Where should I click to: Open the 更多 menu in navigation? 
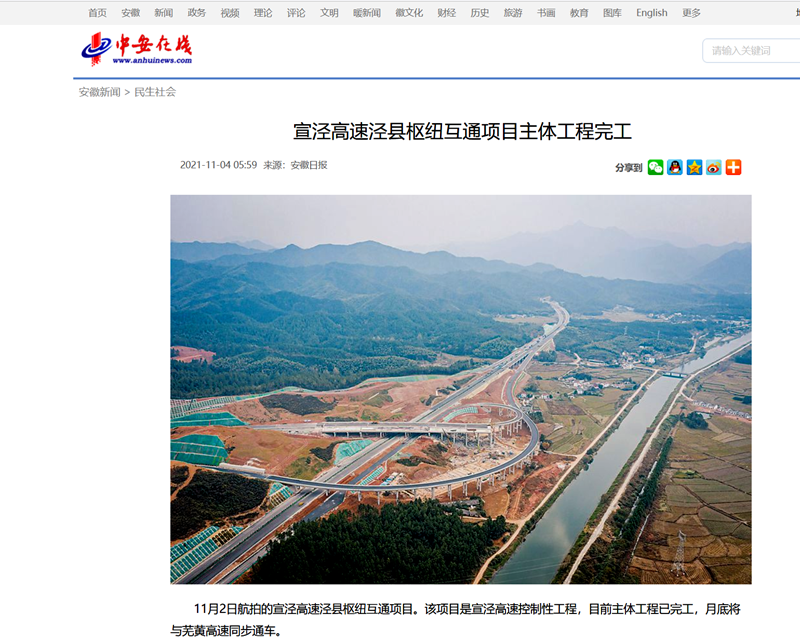691,13
